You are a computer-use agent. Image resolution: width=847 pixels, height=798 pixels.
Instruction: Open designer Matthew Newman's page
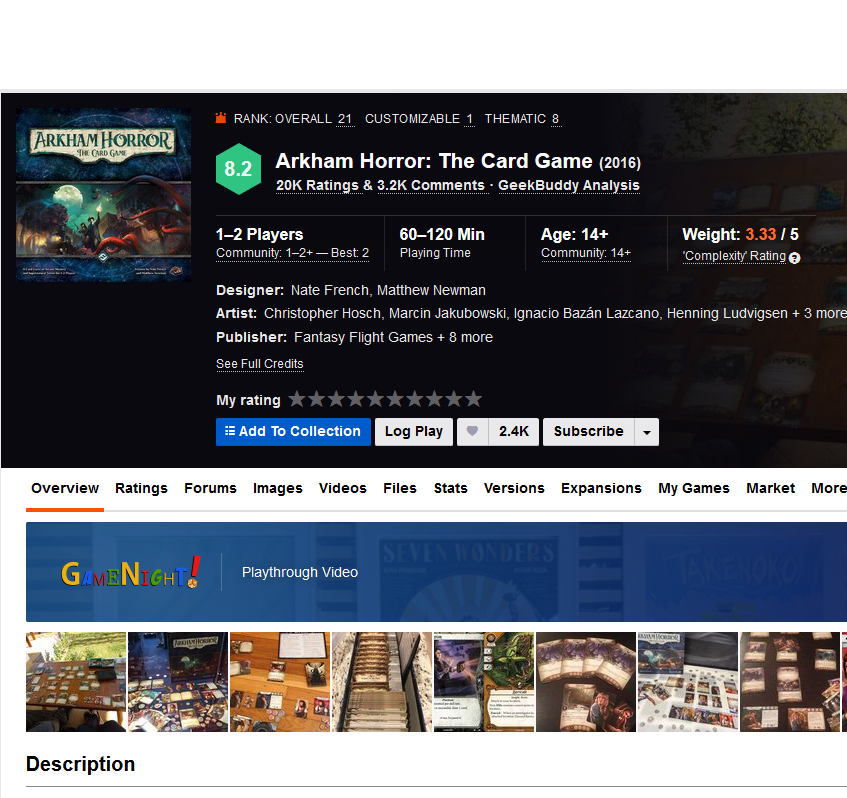click(x=431, y=291)
